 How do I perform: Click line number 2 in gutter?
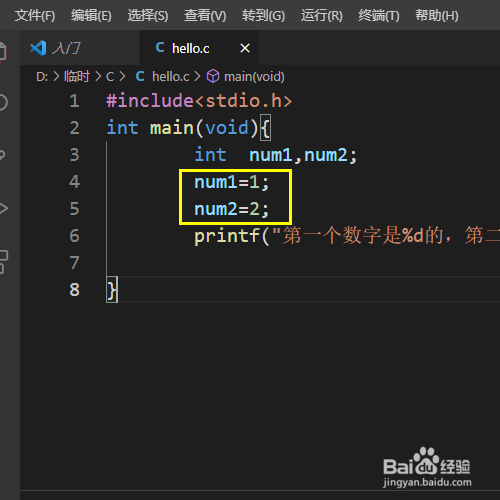74,128
